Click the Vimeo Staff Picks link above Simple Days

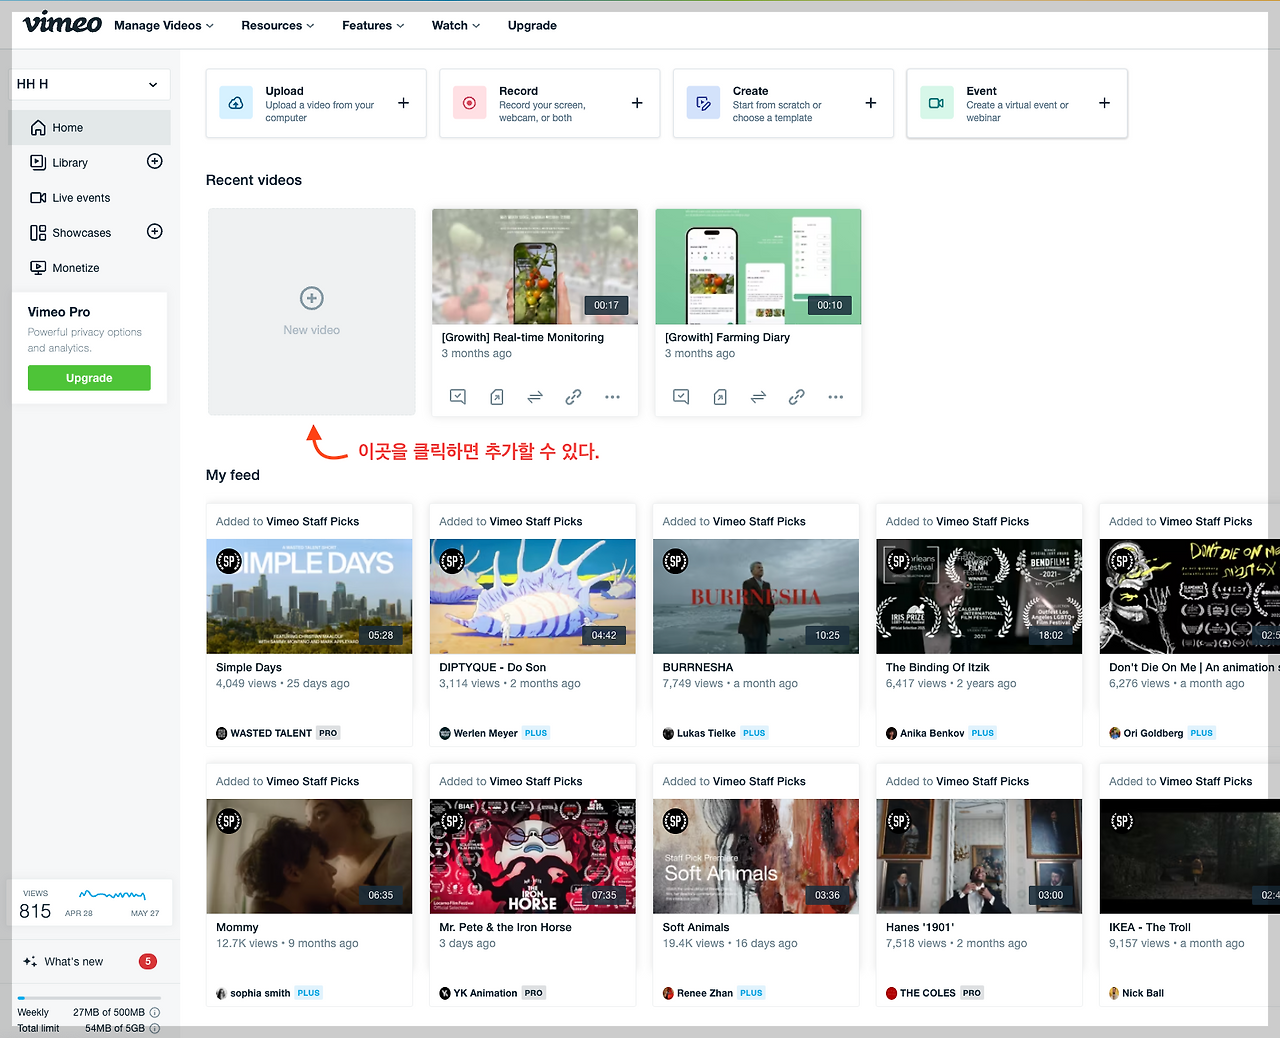(313, 522)
